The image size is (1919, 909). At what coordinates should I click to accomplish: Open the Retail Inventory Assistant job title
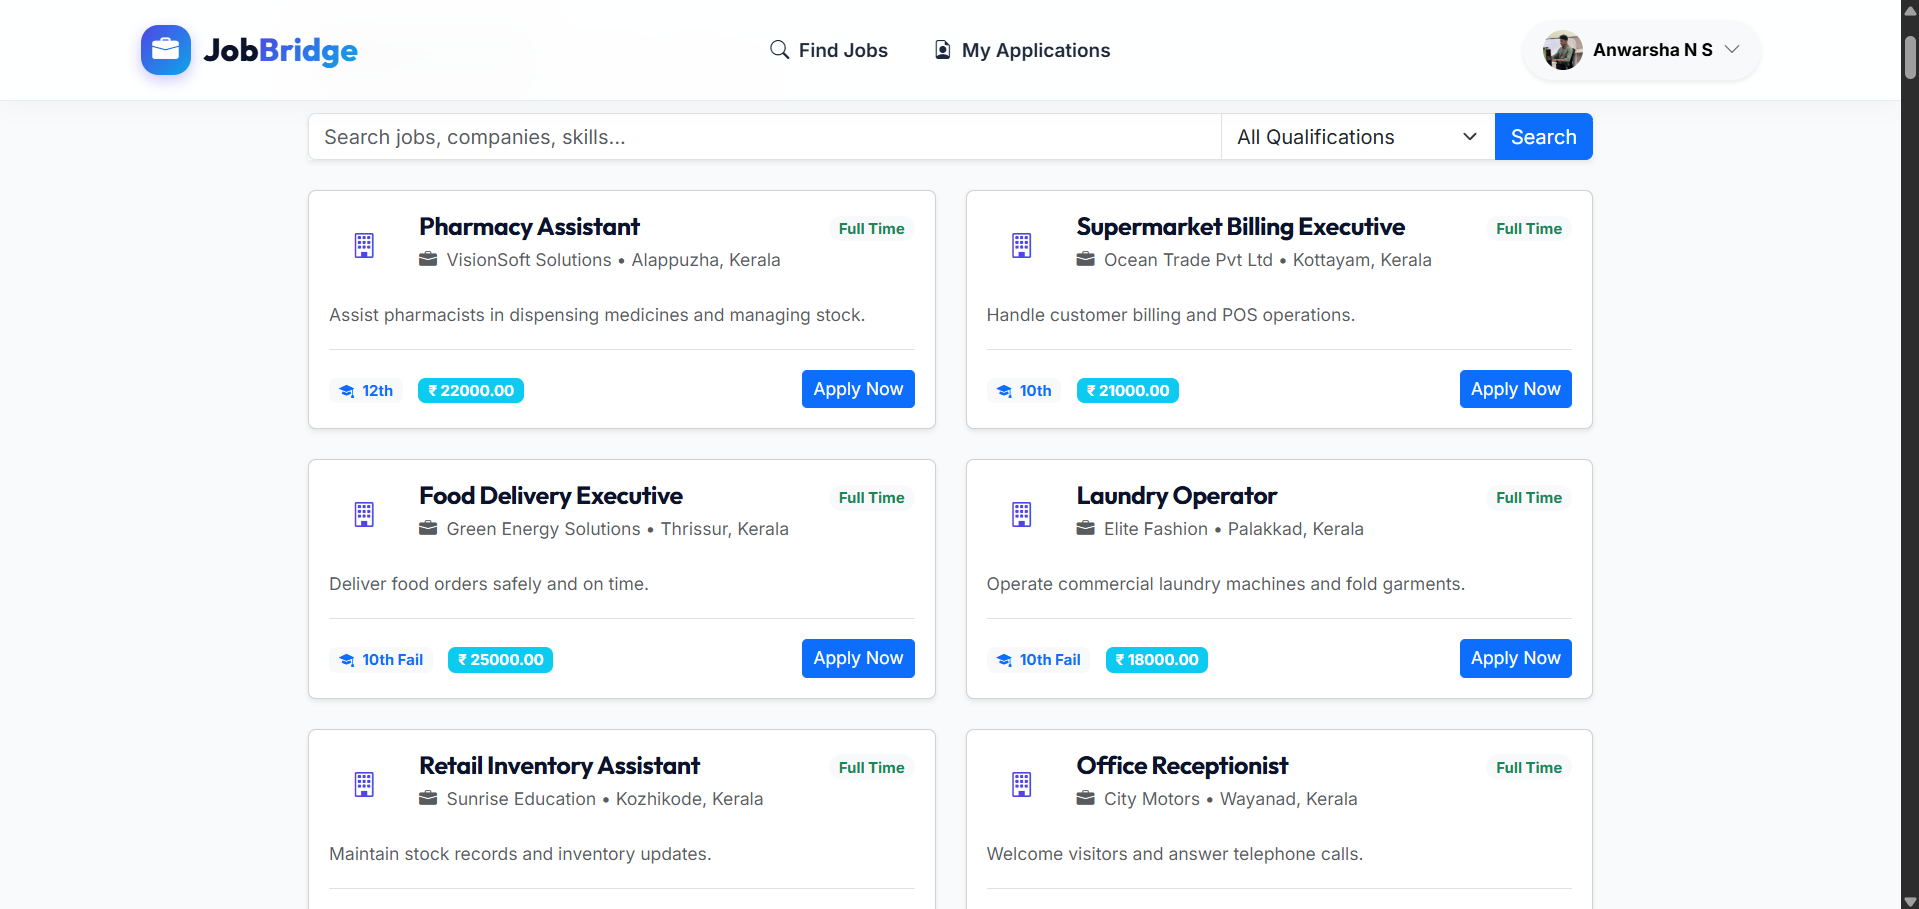559,766
